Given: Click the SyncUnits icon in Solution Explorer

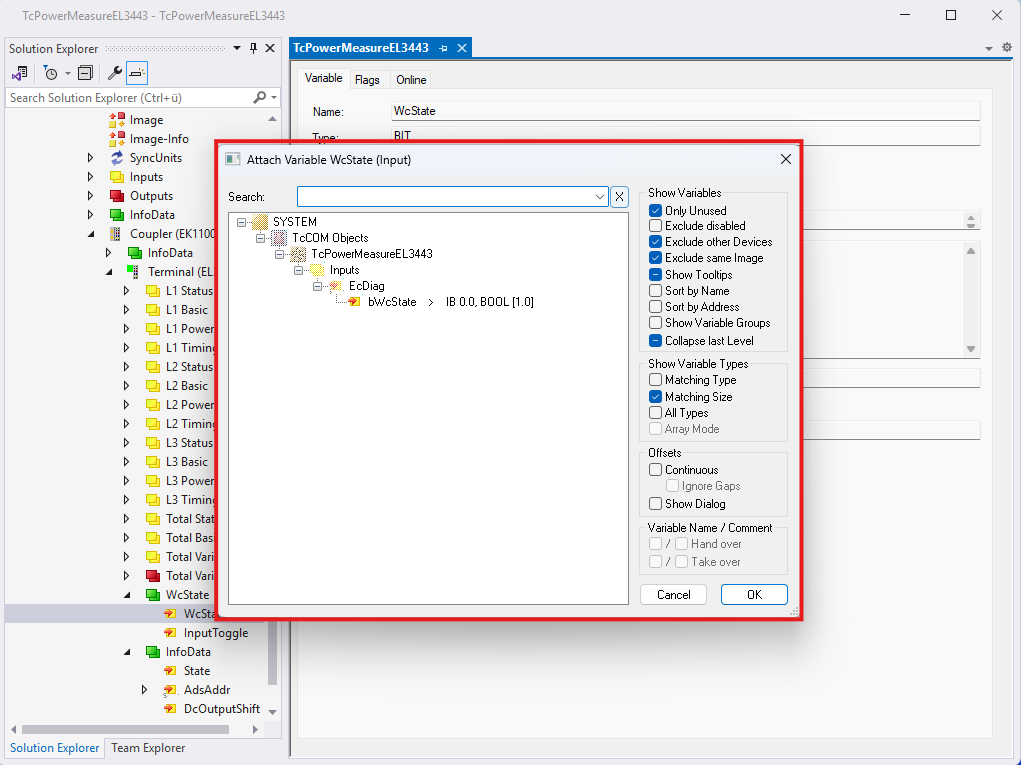Looking at the screenshot, I should (x=117, y=158).
